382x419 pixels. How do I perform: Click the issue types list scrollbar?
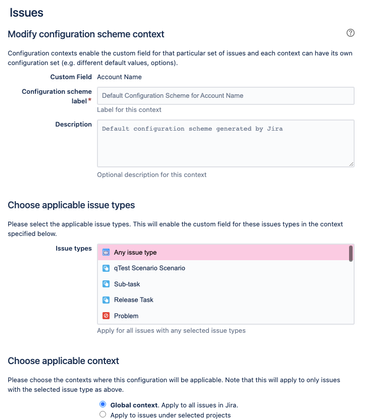coord(351,254)
